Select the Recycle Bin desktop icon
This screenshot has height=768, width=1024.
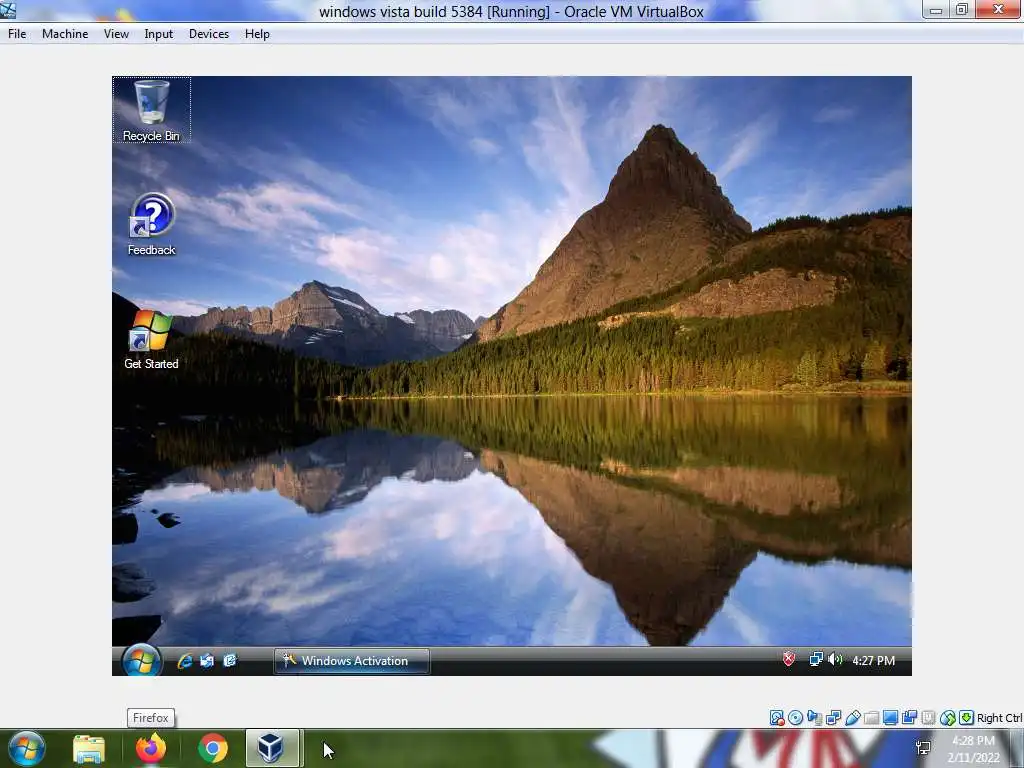(x=152, y=110)
